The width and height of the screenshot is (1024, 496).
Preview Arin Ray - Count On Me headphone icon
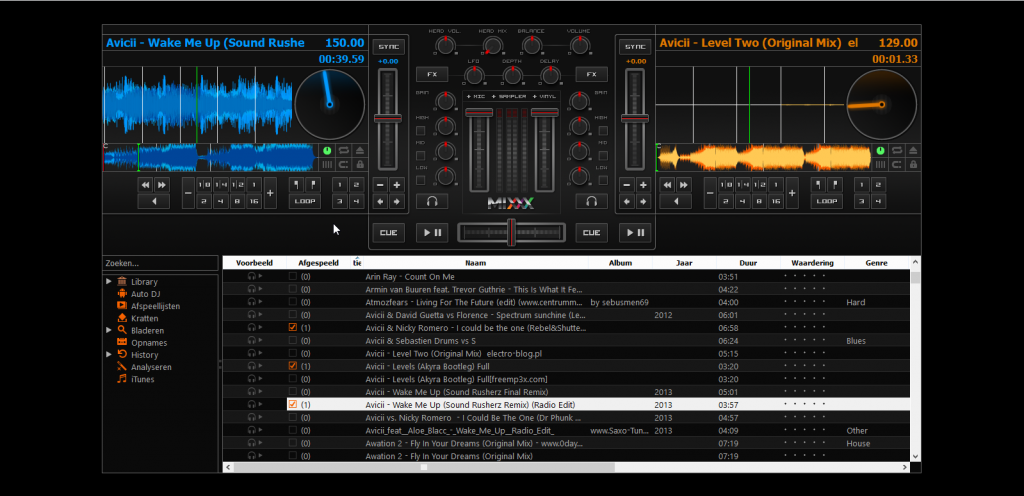[251, 277]
